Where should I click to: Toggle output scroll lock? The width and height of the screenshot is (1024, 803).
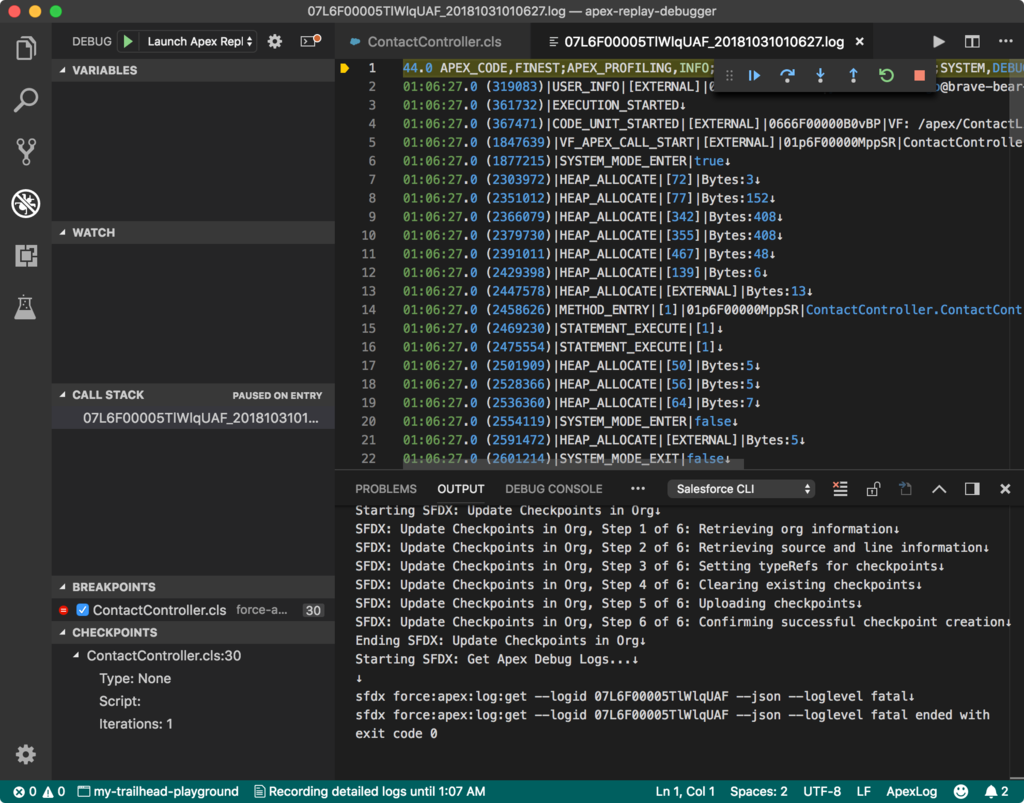[873, 489]
